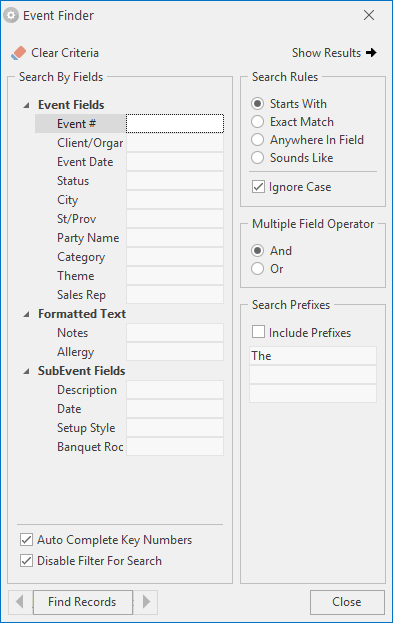Select Anywhere In Field search rule

coord(257,140)
